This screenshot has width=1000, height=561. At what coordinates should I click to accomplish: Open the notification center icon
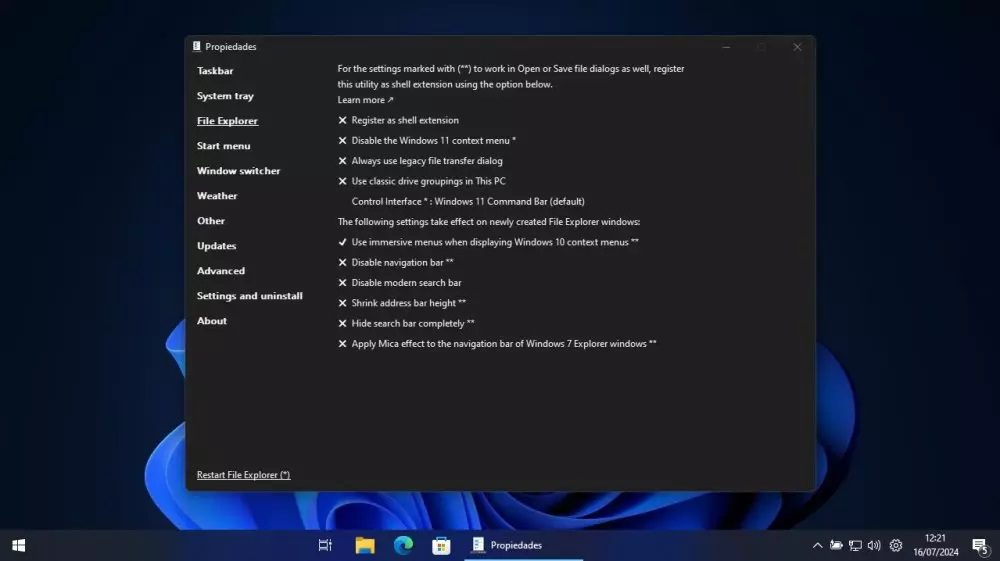[980, 546]
